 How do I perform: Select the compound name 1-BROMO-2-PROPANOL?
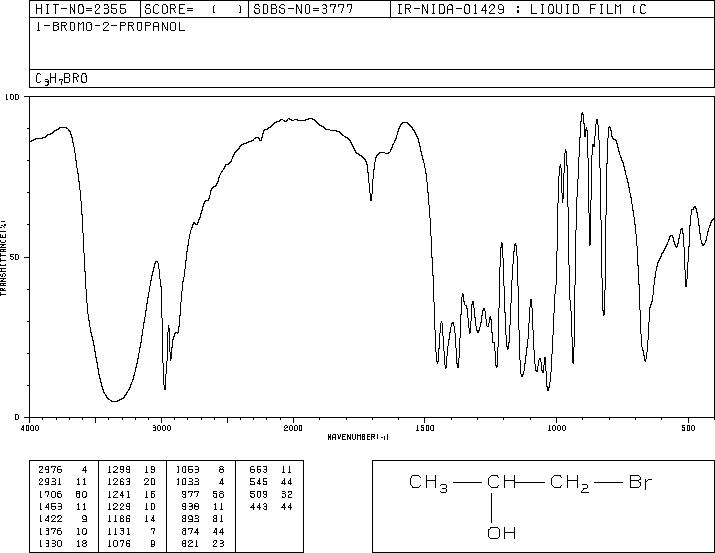111,27
